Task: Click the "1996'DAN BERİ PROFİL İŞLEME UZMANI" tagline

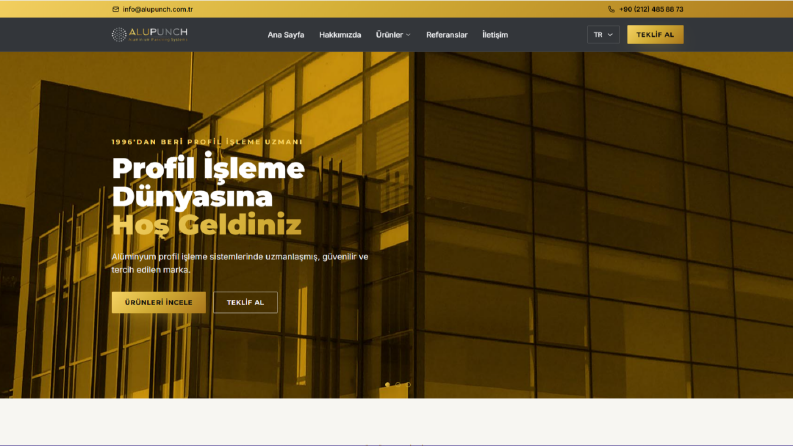Action: pos(207,142)
